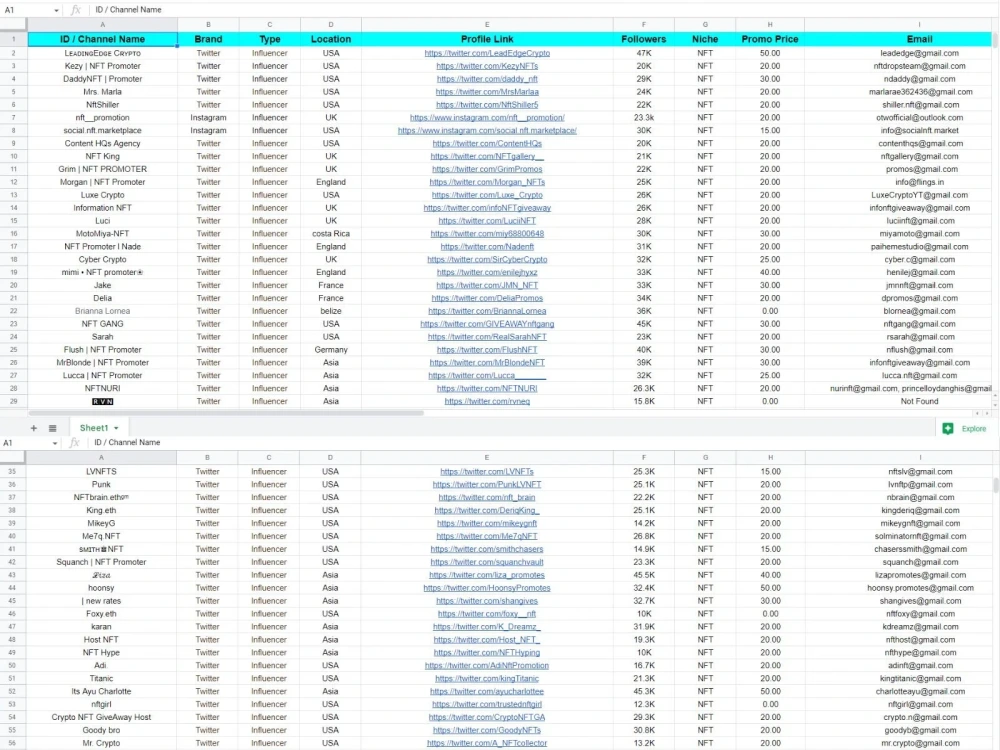The width and height of the screenshot is (1000, 750).
Task: Click the horizontal scrollbar above the Sheet1 tab
Action: coord(226,413)
